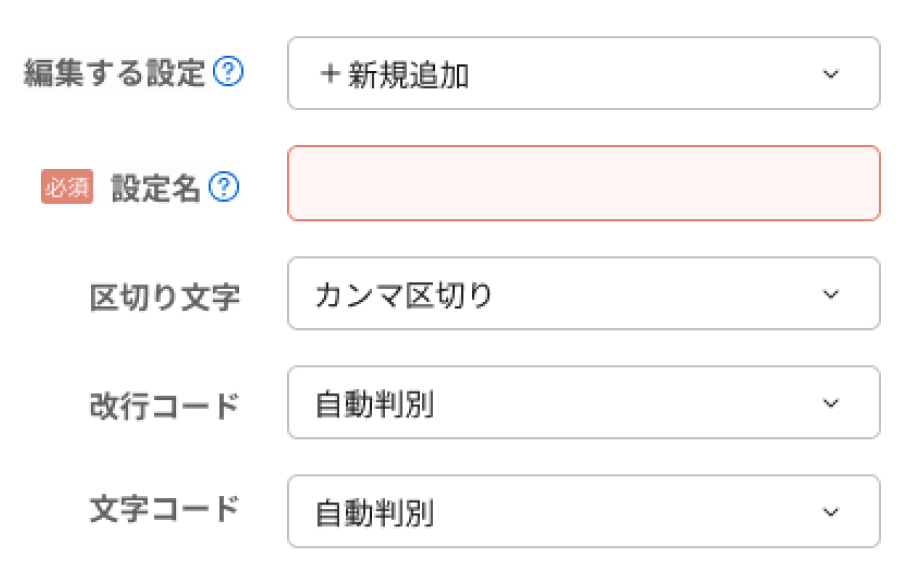This screenshot has width=900, height=583.
Task: Click chevron arrow in 編集する設定 dropdown
Action: coord(830,75)
